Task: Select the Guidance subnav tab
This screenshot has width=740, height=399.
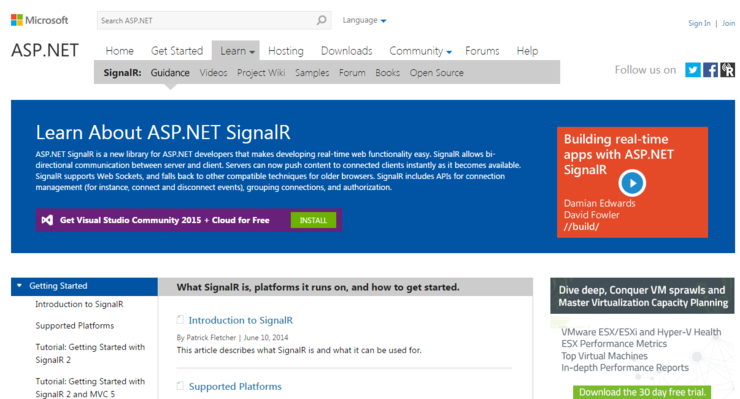Action: click(x=170, y=73)
